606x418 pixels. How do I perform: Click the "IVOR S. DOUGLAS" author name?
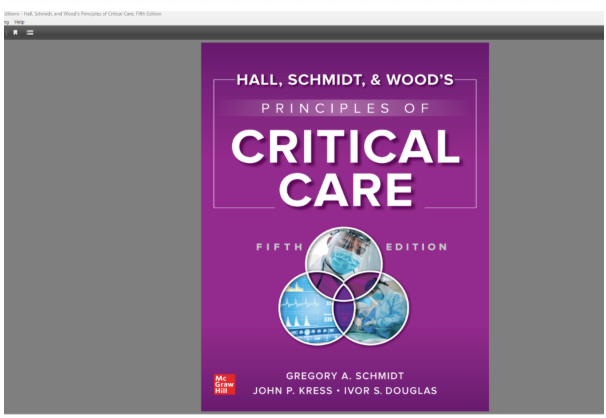(x=390, y=391)
